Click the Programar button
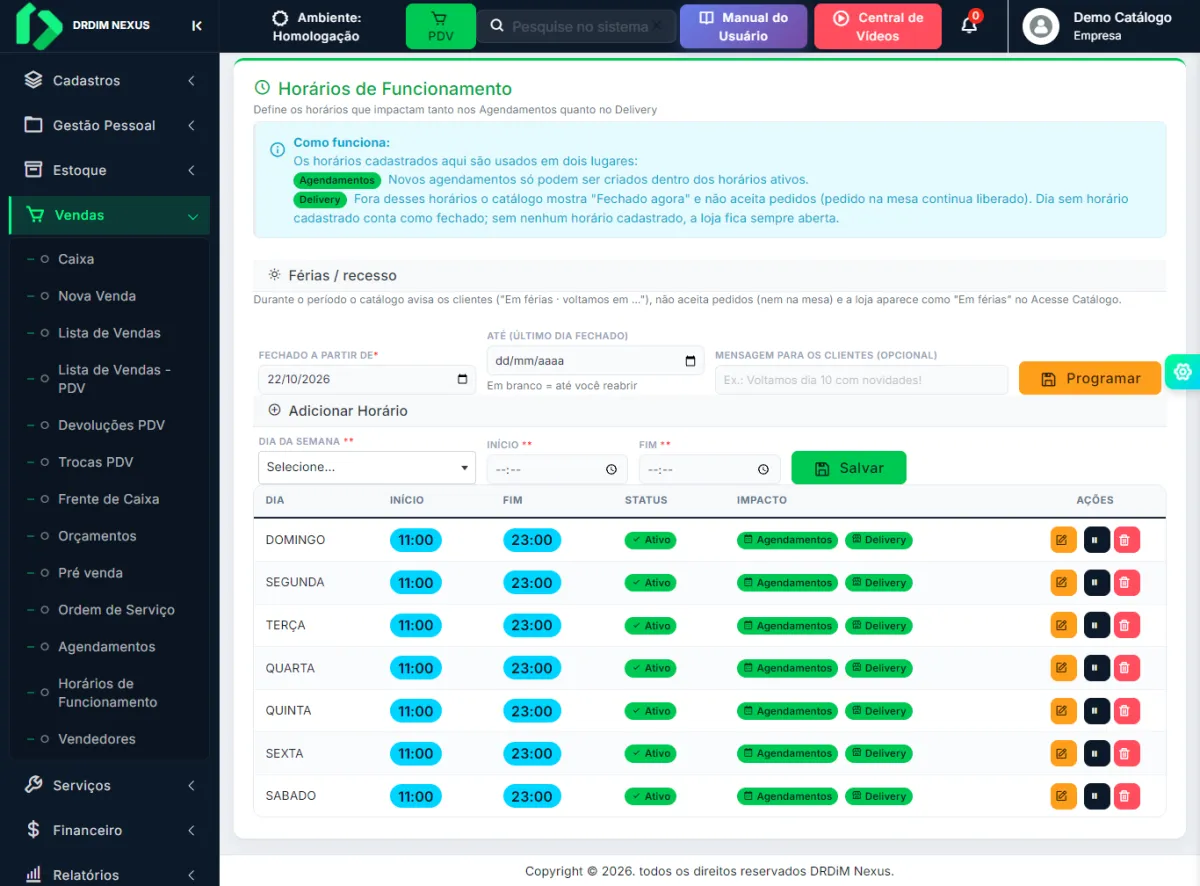 pyautogui.click(x=1090, y=378)
